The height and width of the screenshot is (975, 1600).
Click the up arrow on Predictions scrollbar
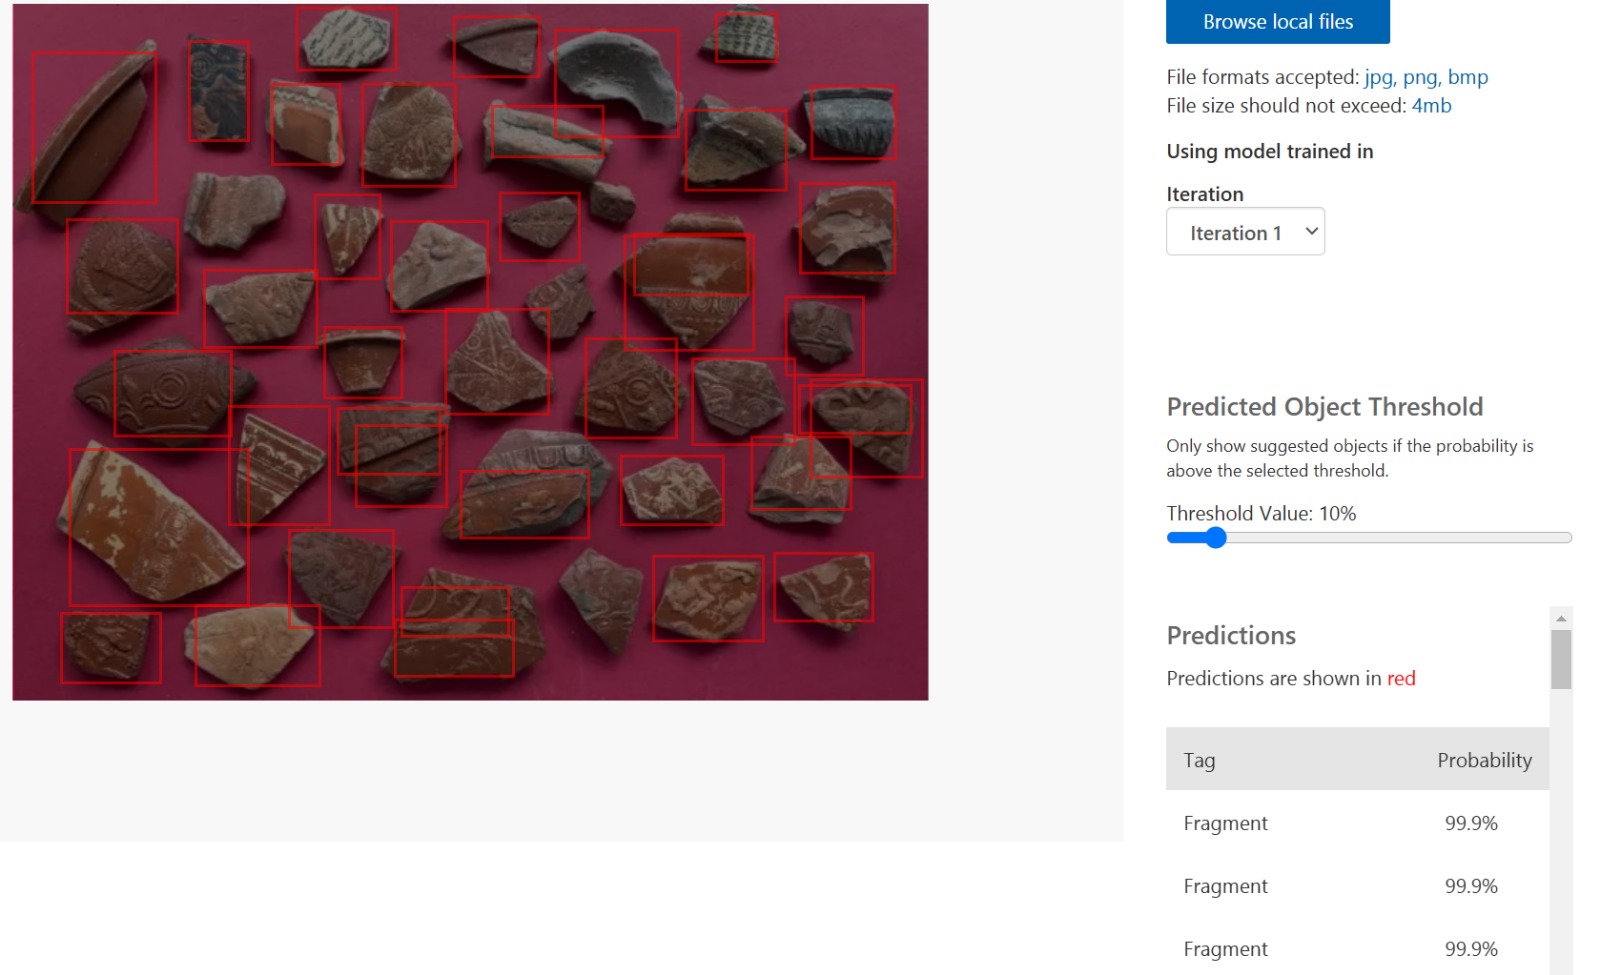click(x=1560, y=618)
